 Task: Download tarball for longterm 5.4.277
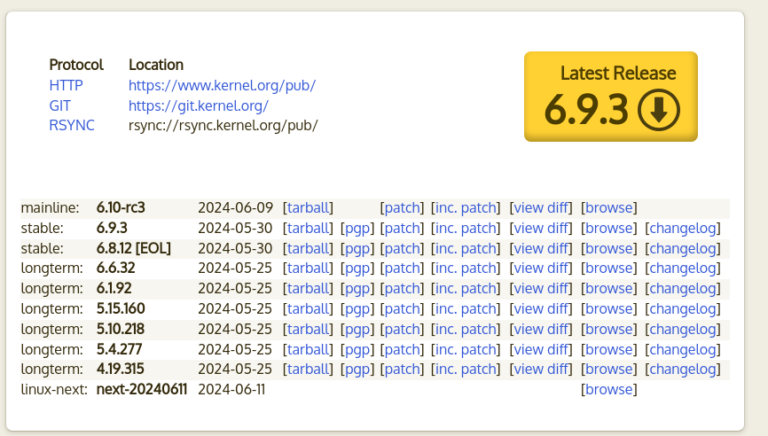coord(308,349)
